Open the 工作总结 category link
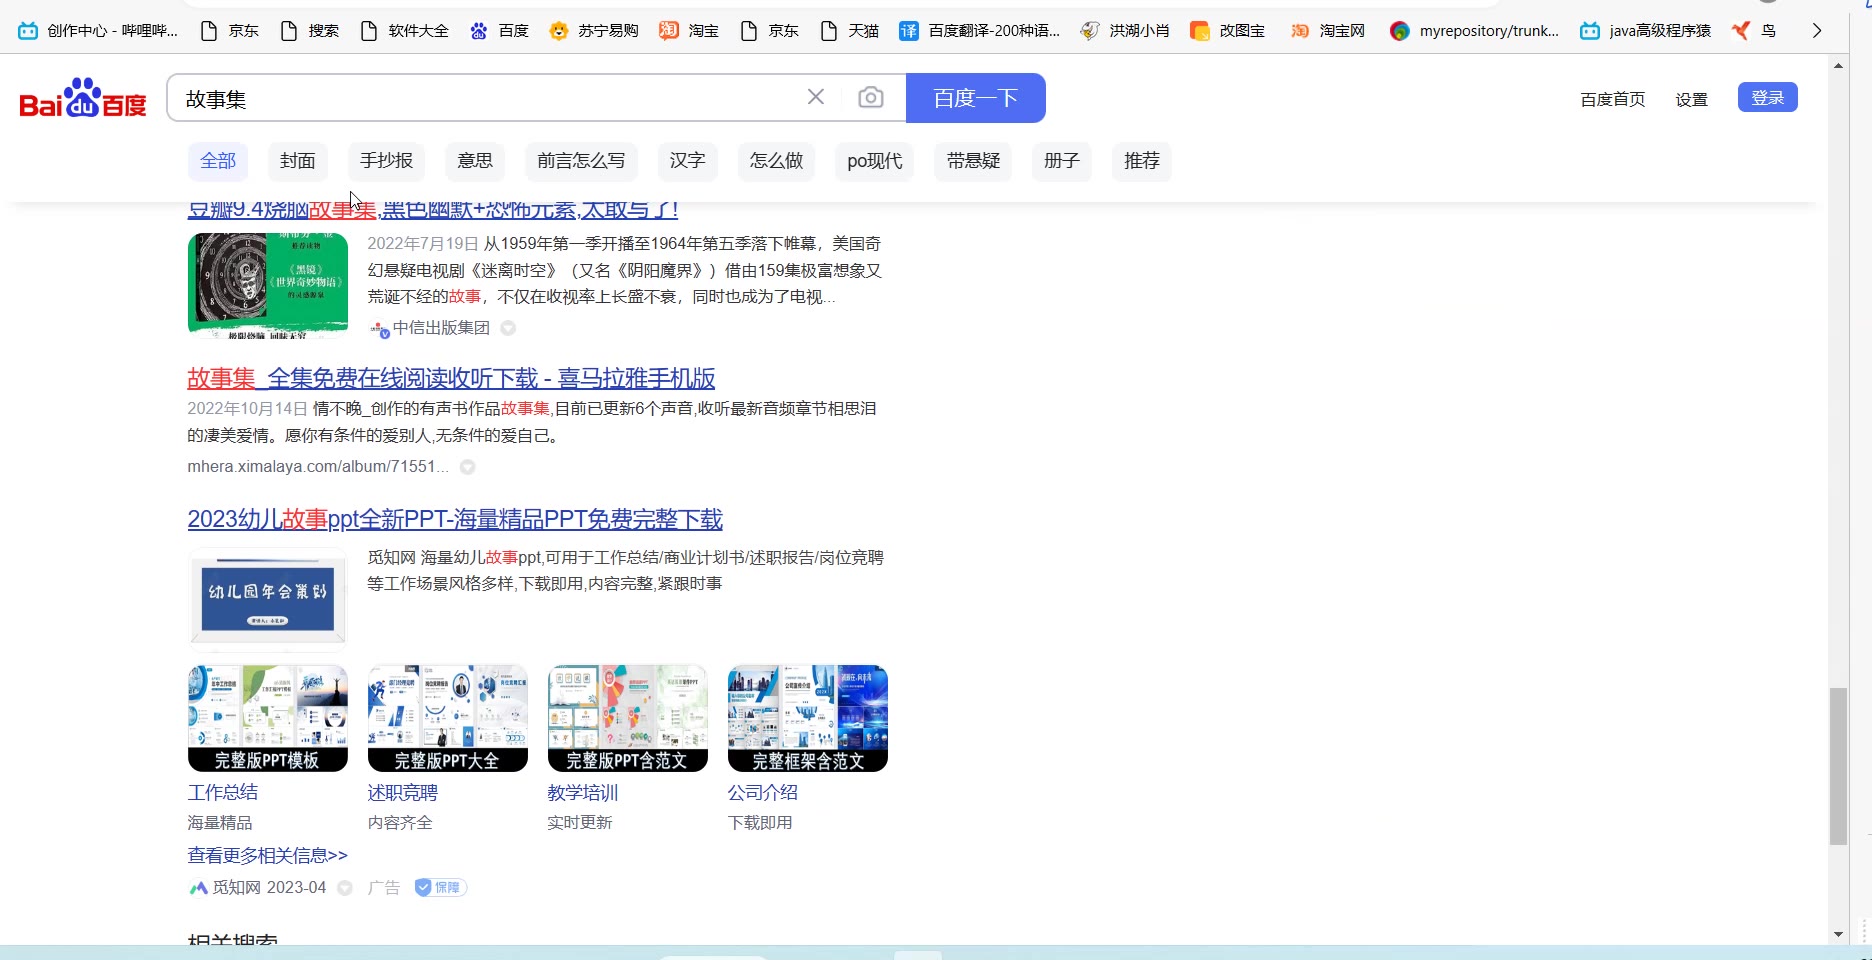1872x960 pixels. pos(222,792)
